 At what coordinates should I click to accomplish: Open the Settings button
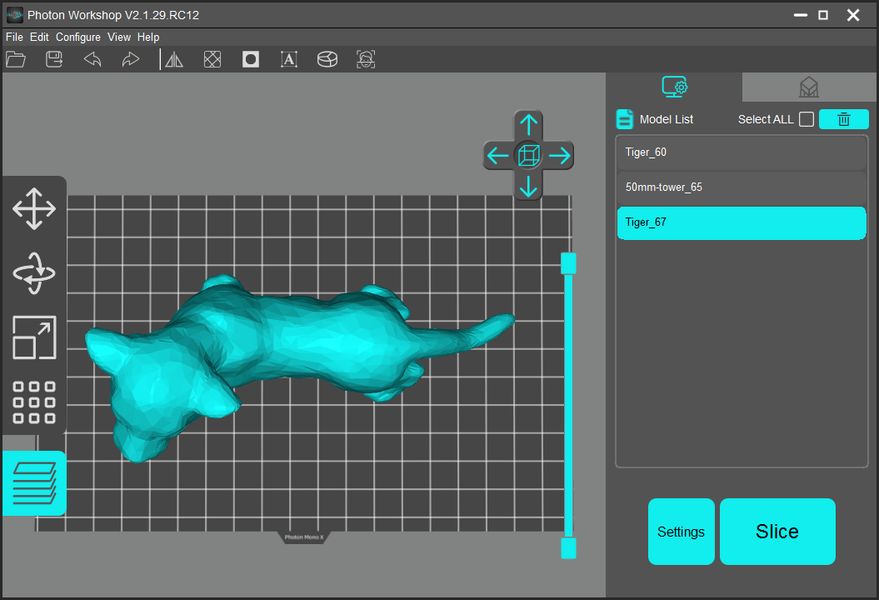(x=681, y=532)
